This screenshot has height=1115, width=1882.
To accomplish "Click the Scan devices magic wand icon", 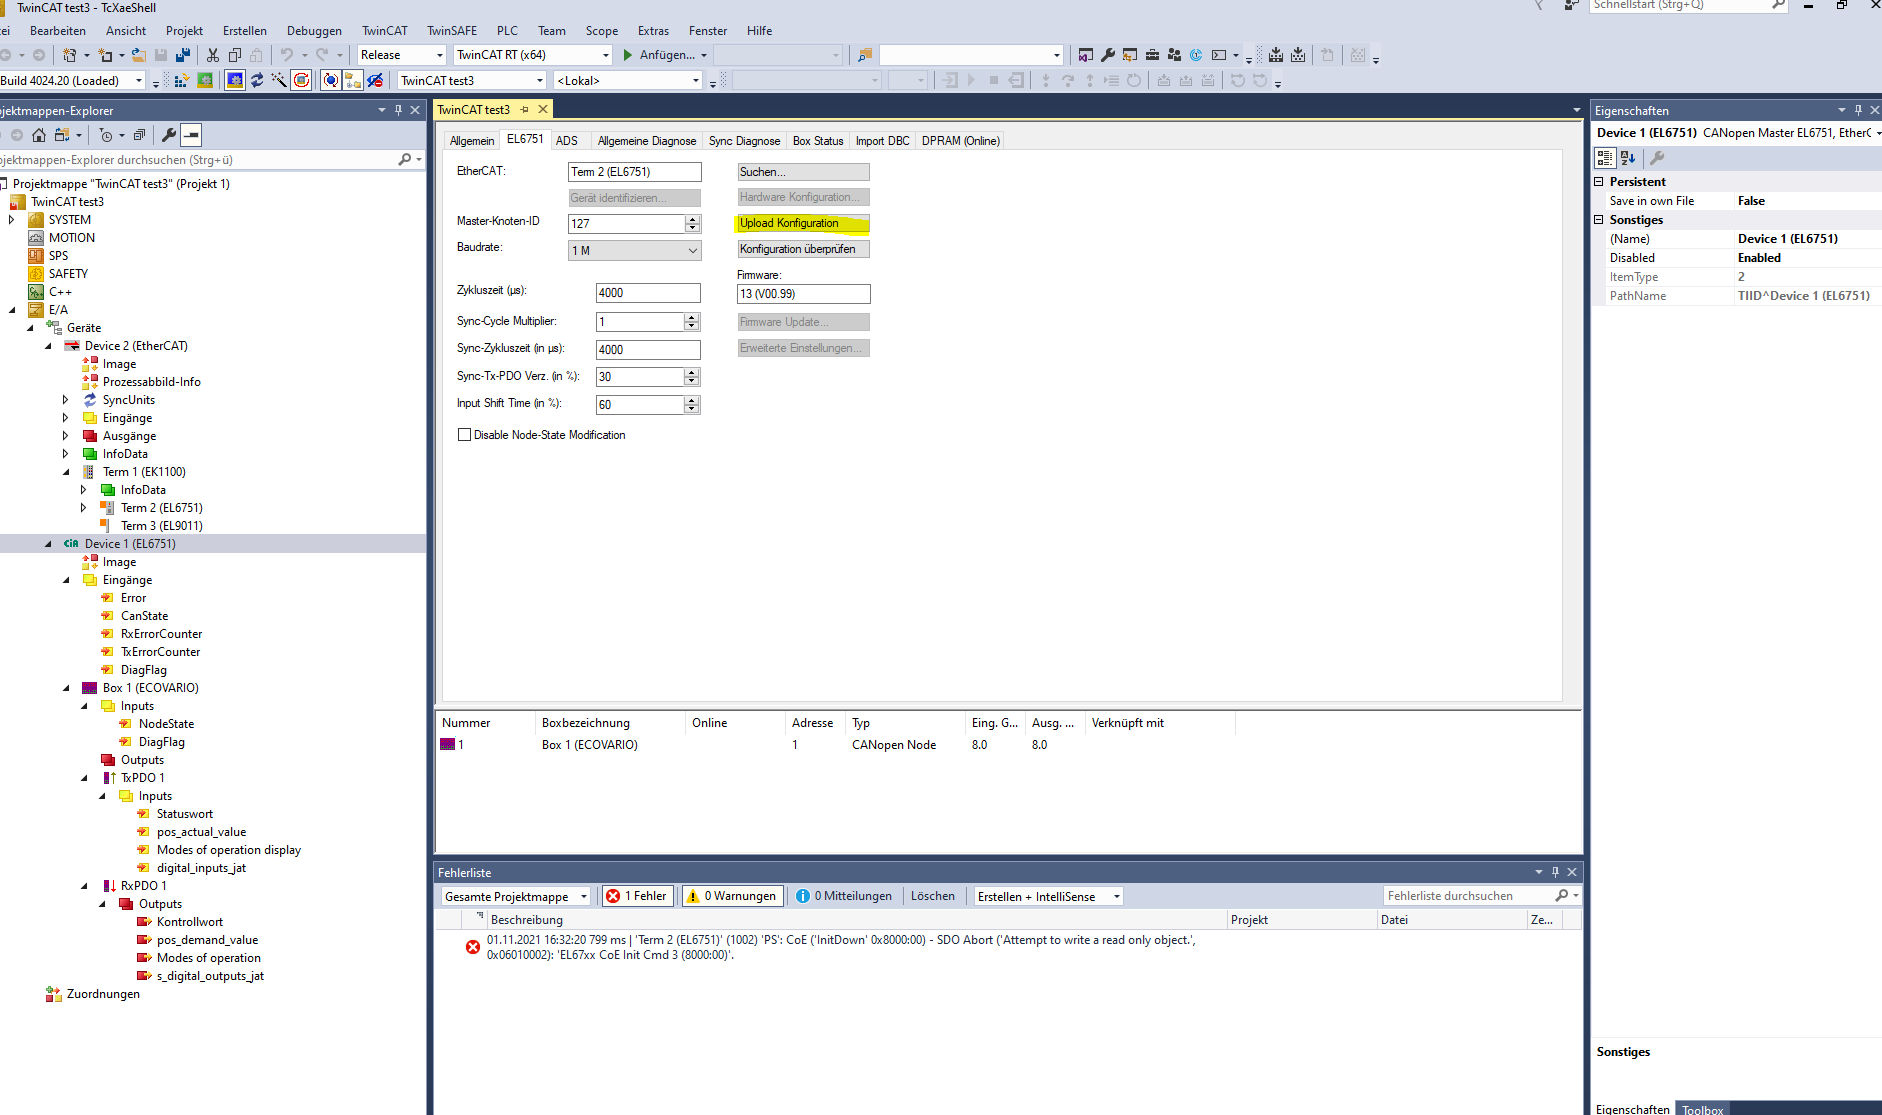I will (279, 80).
